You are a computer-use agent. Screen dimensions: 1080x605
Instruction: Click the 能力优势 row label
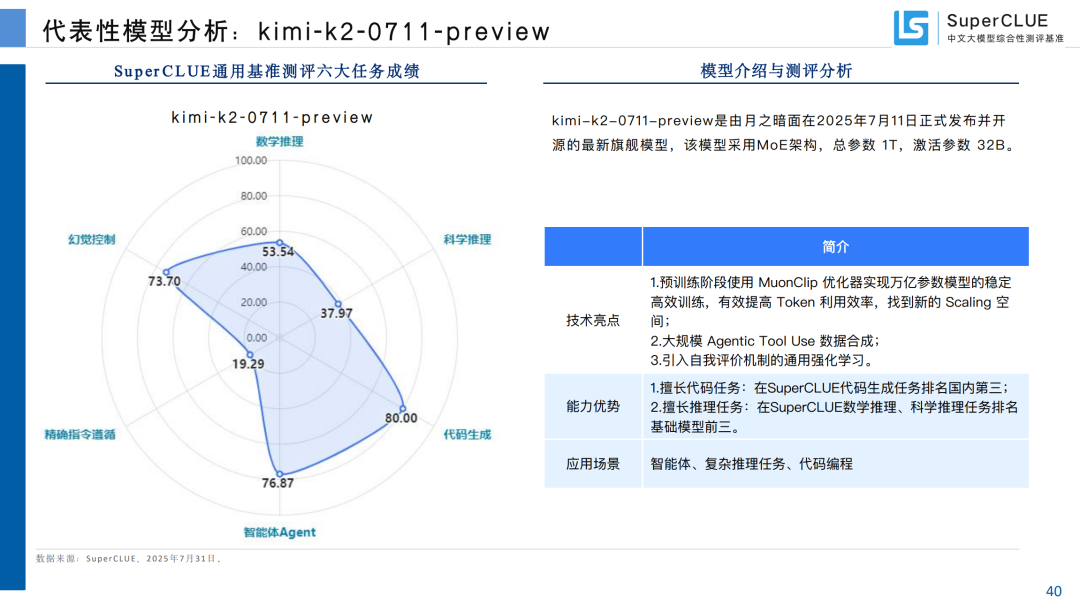tap(593, 407)
